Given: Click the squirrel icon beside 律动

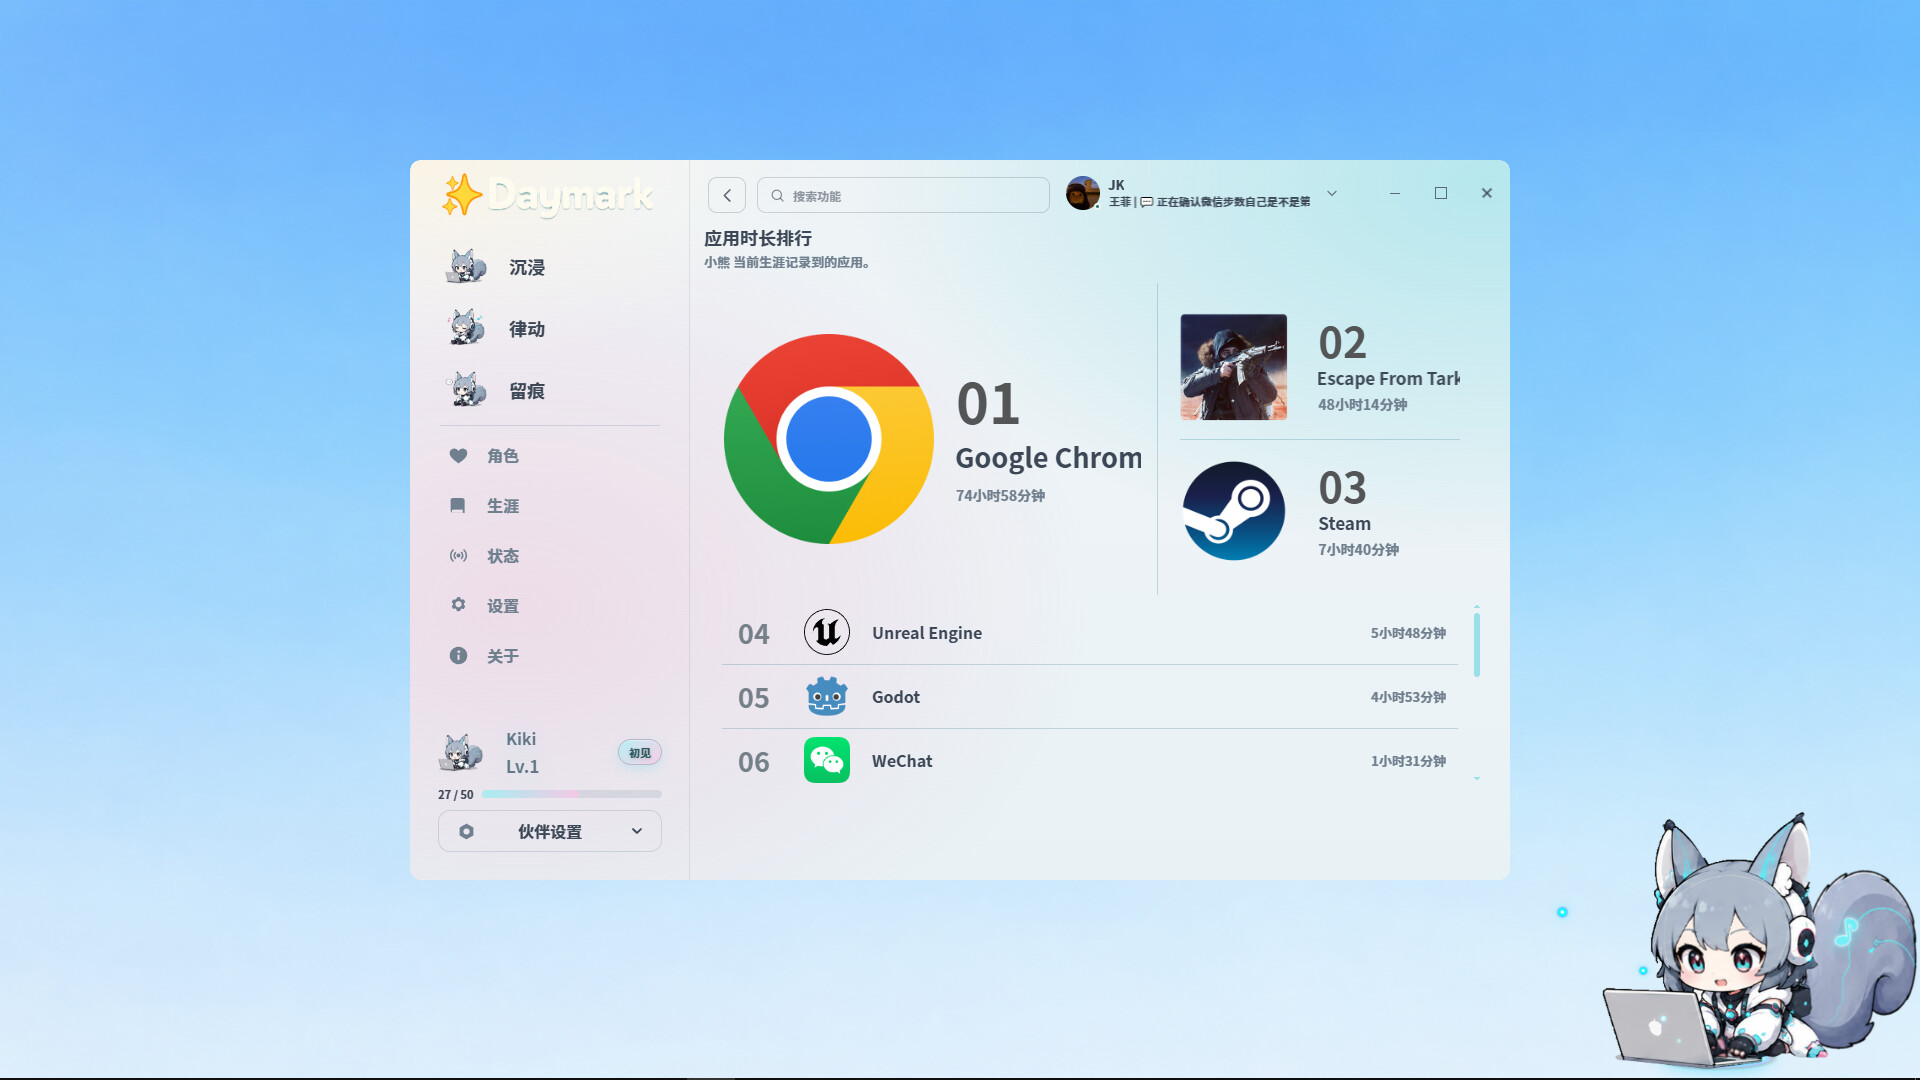Looking at the screenshot, I should coord(465,328).
